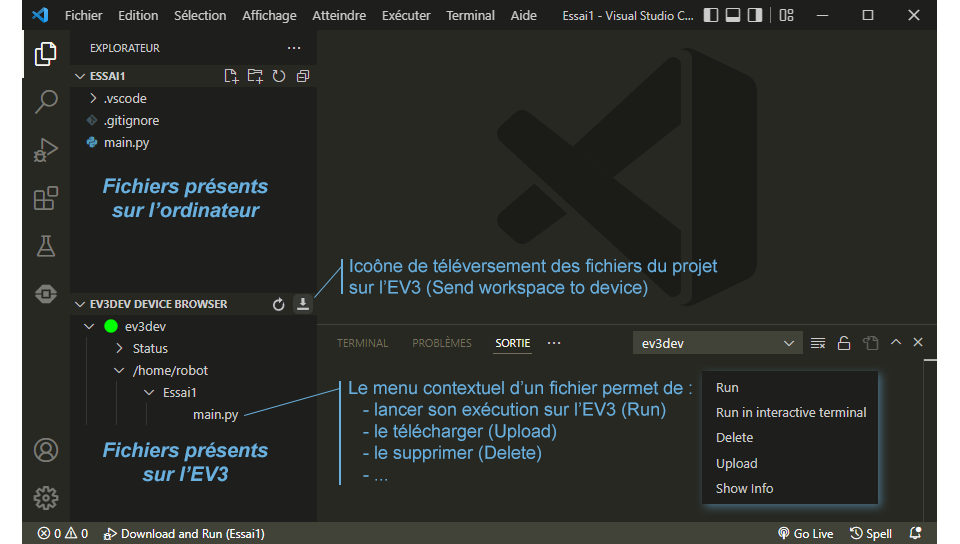Show errors and warnings count in status bar
Viewport: 960px width, 544px height.
[62, 534]
